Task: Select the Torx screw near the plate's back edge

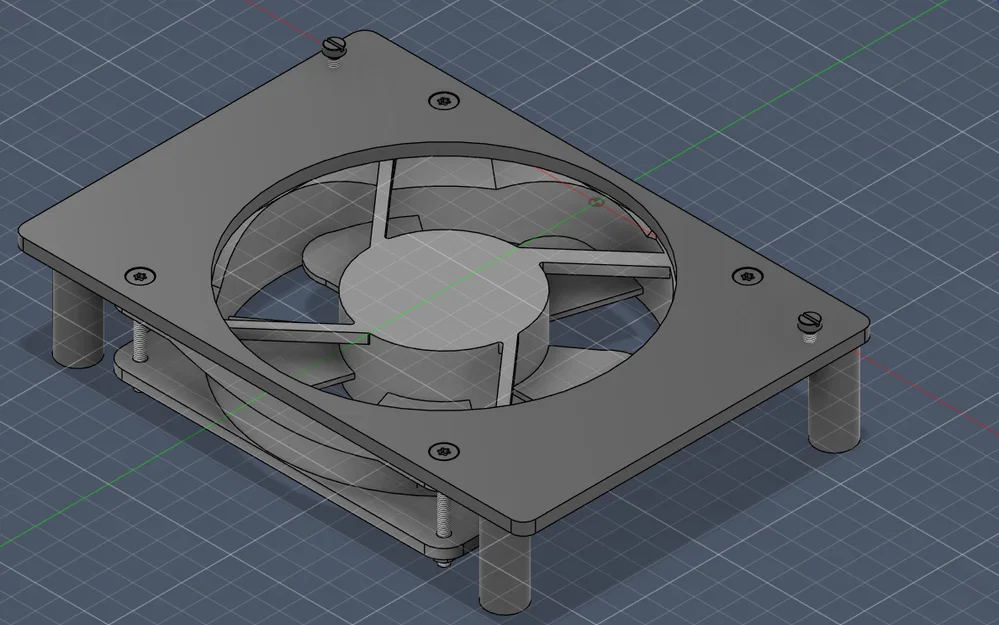Action: tap(444, 101)
